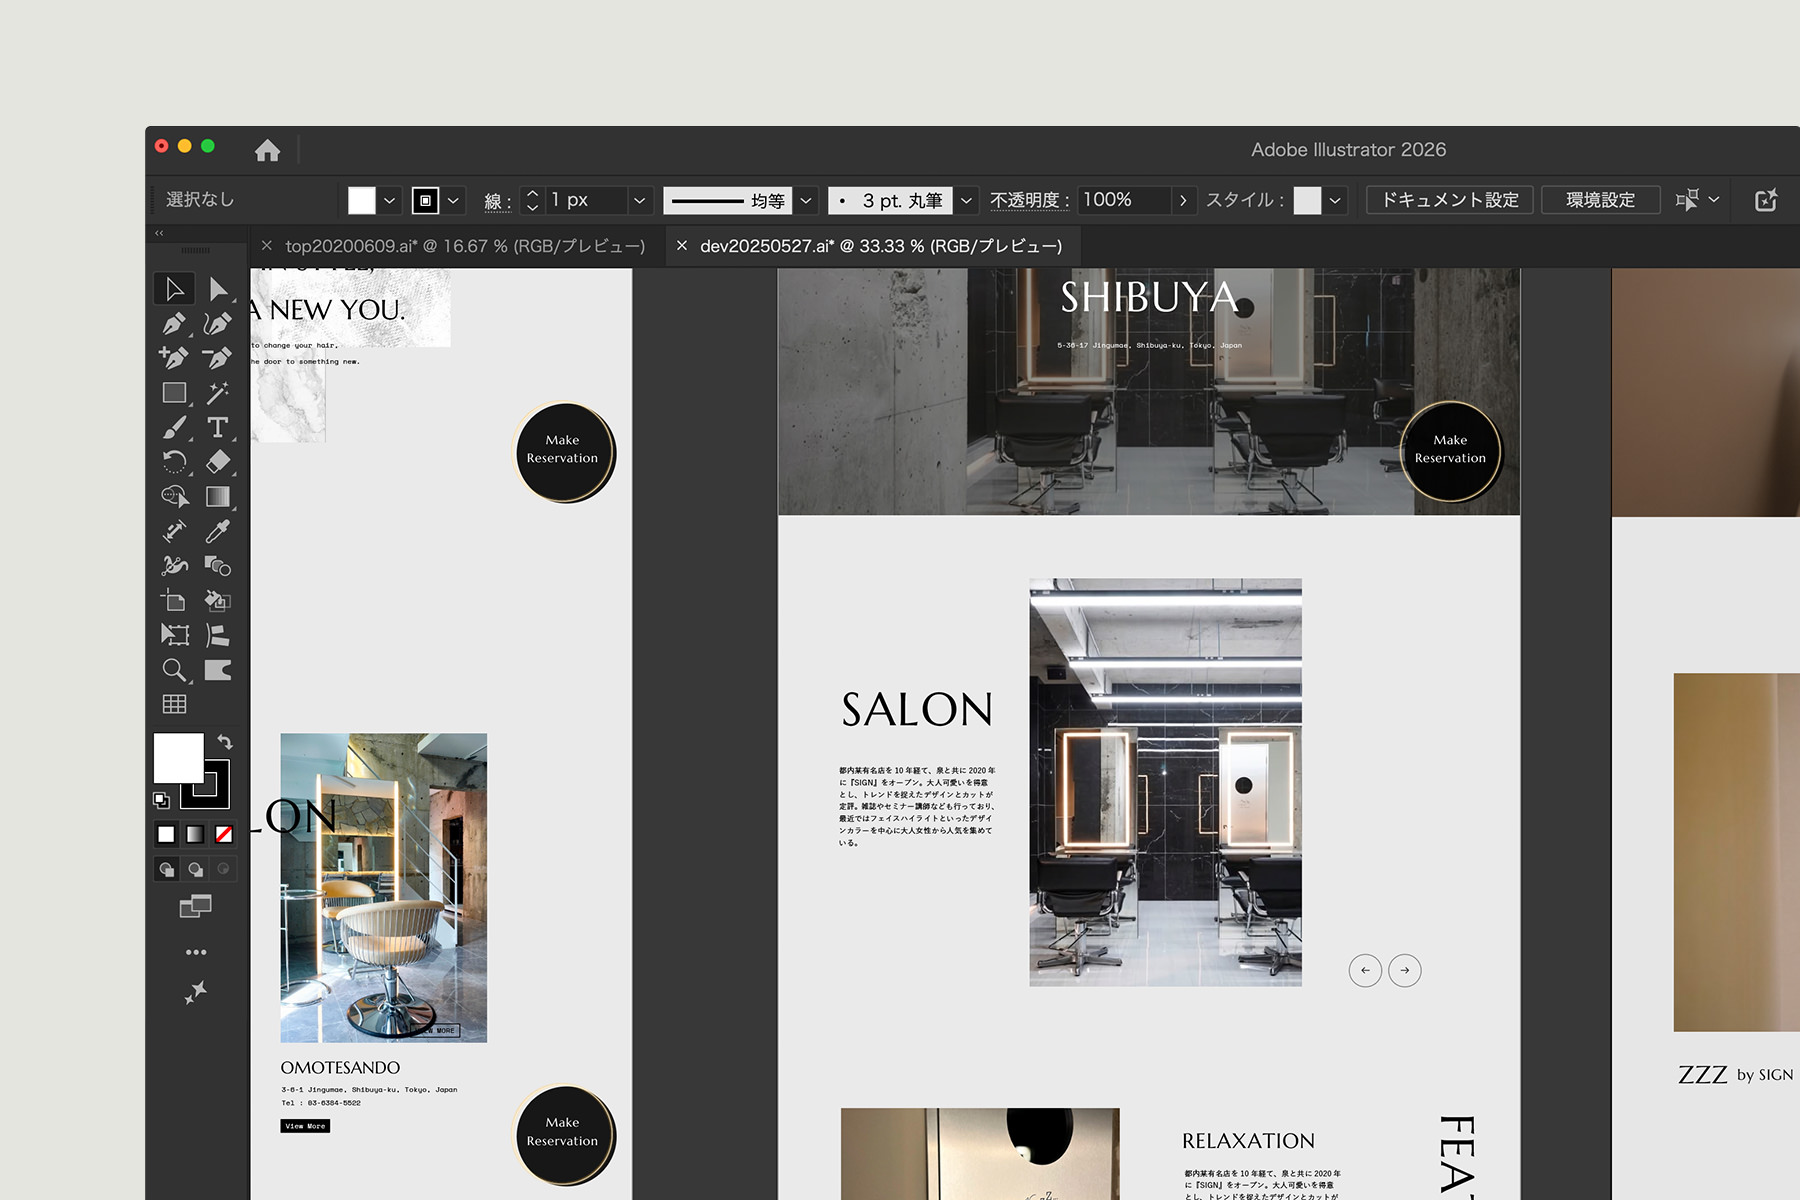Click the Home icon

(x=267, y=150)
